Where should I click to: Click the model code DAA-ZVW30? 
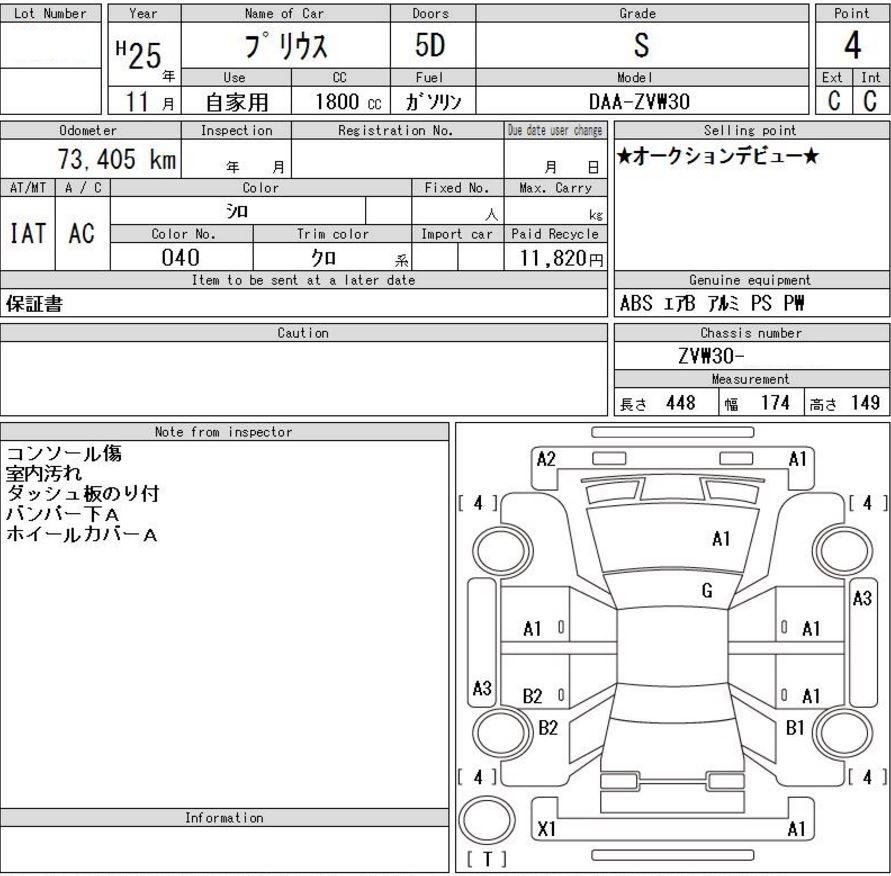coord(639,102)
